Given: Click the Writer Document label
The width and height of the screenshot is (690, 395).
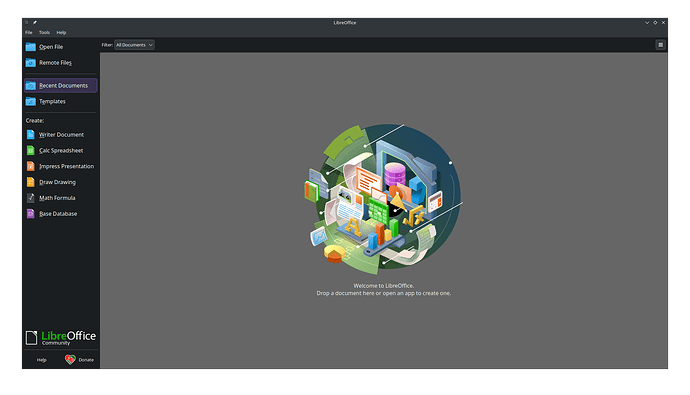Looking at the screenshot, I should [62, 135].
